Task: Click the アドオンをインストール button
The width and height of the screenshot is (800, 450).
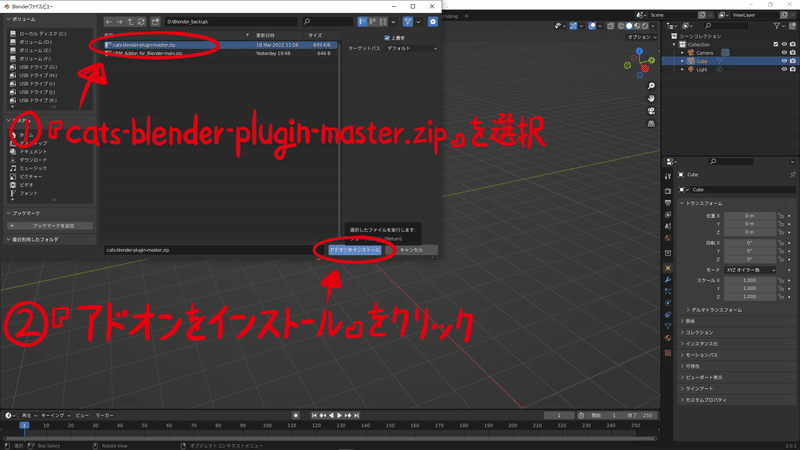Action: [x=355, y=250]
